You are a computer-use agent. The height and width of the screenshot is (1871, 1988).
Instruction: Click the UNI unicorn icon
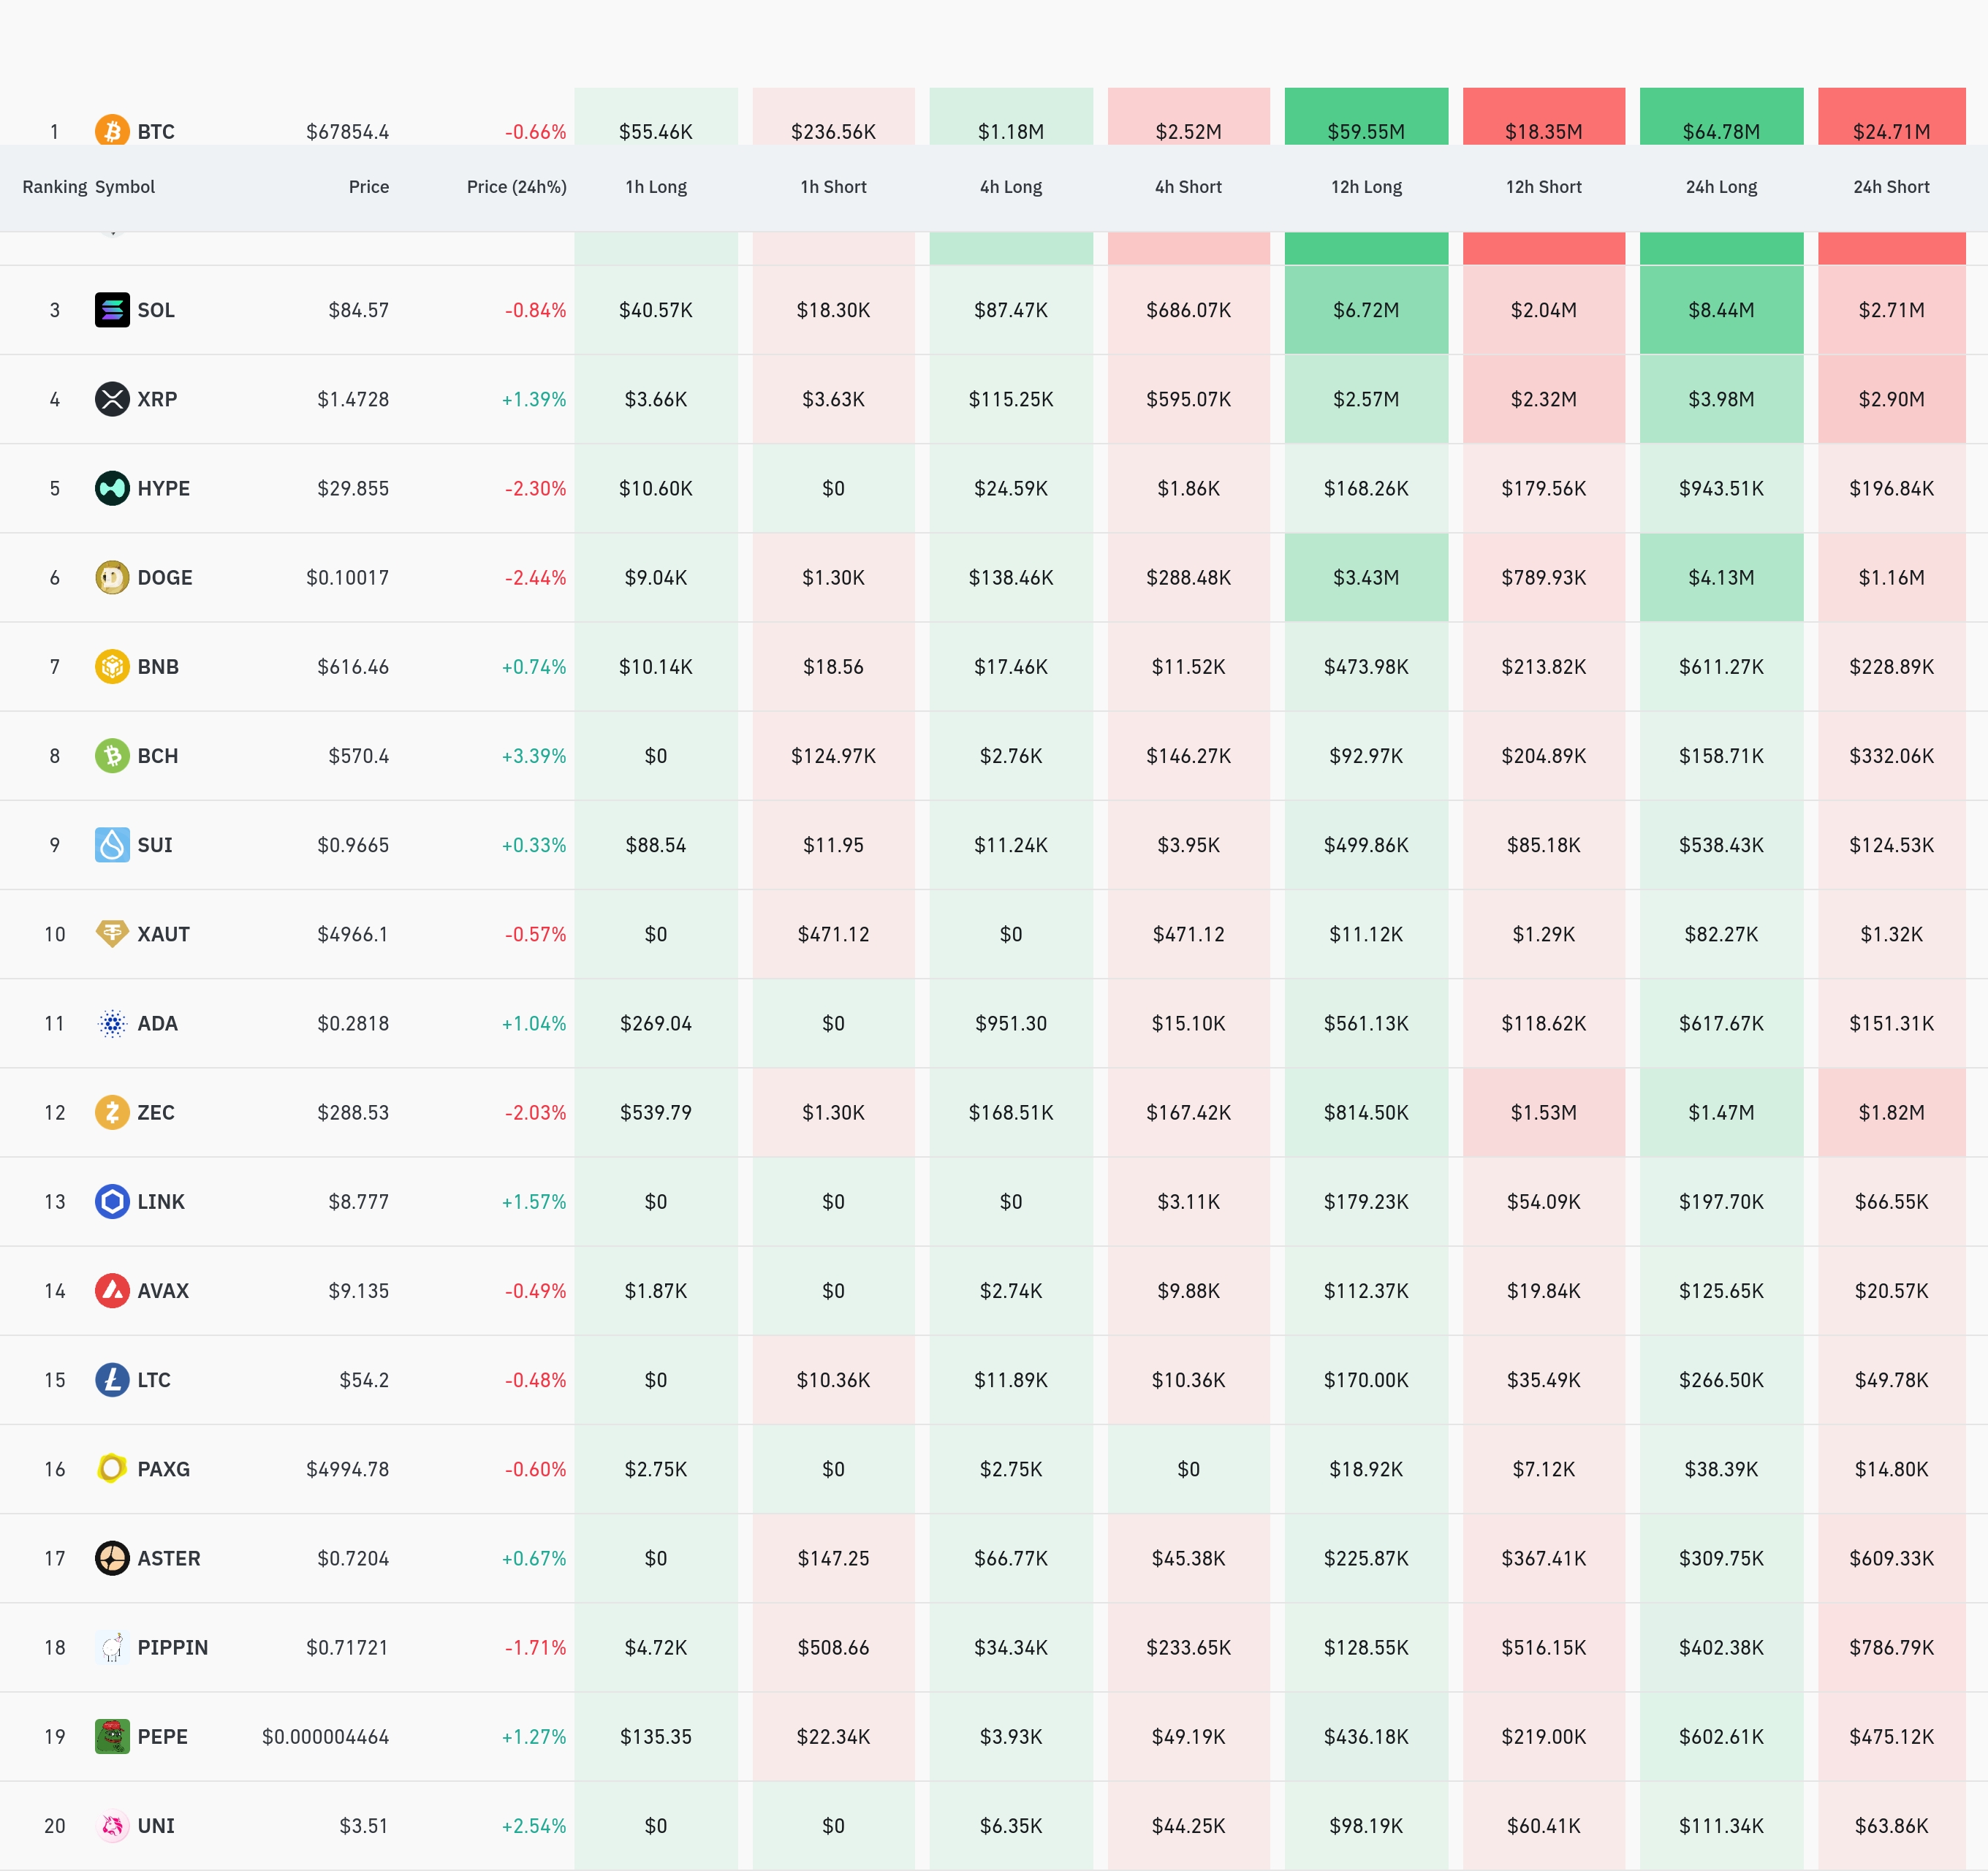[112, 1825]
